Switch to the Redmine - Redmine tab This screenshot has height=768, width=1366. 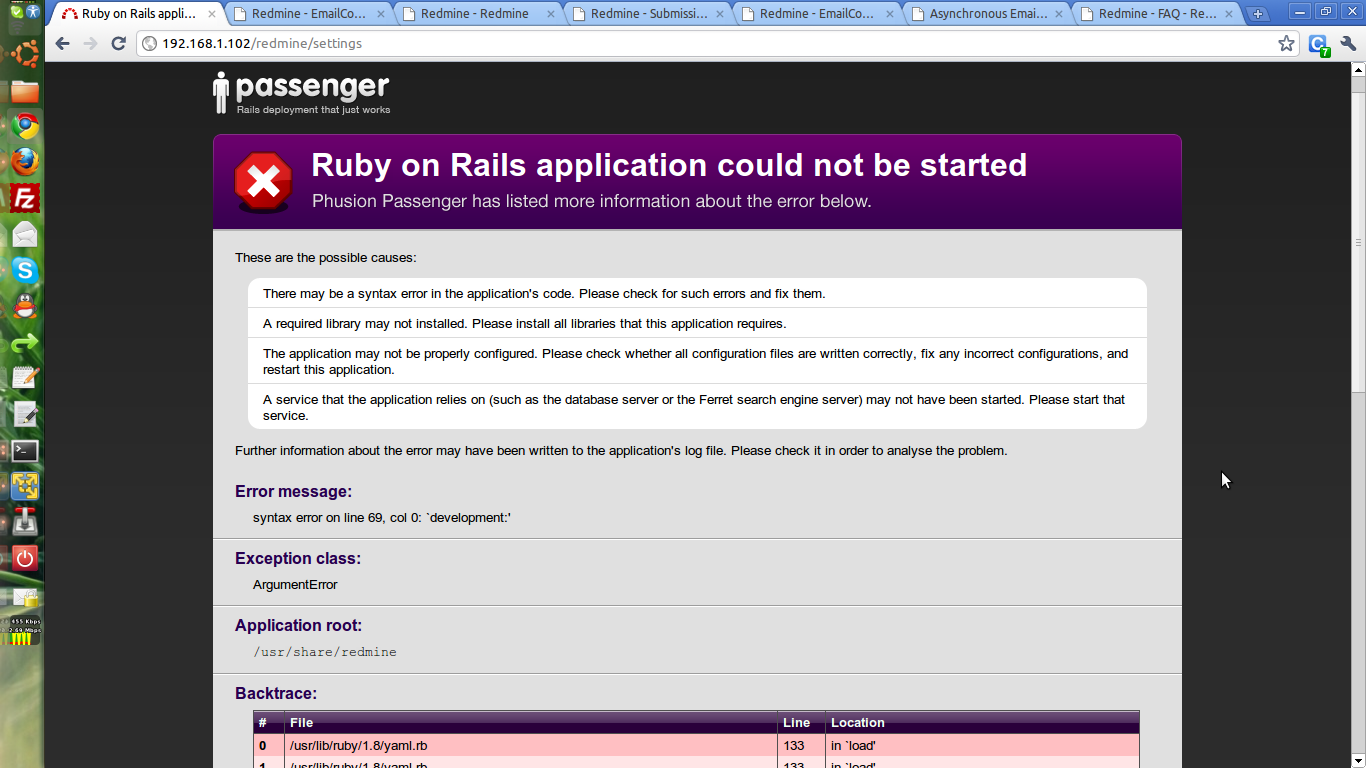click(475, 14)
